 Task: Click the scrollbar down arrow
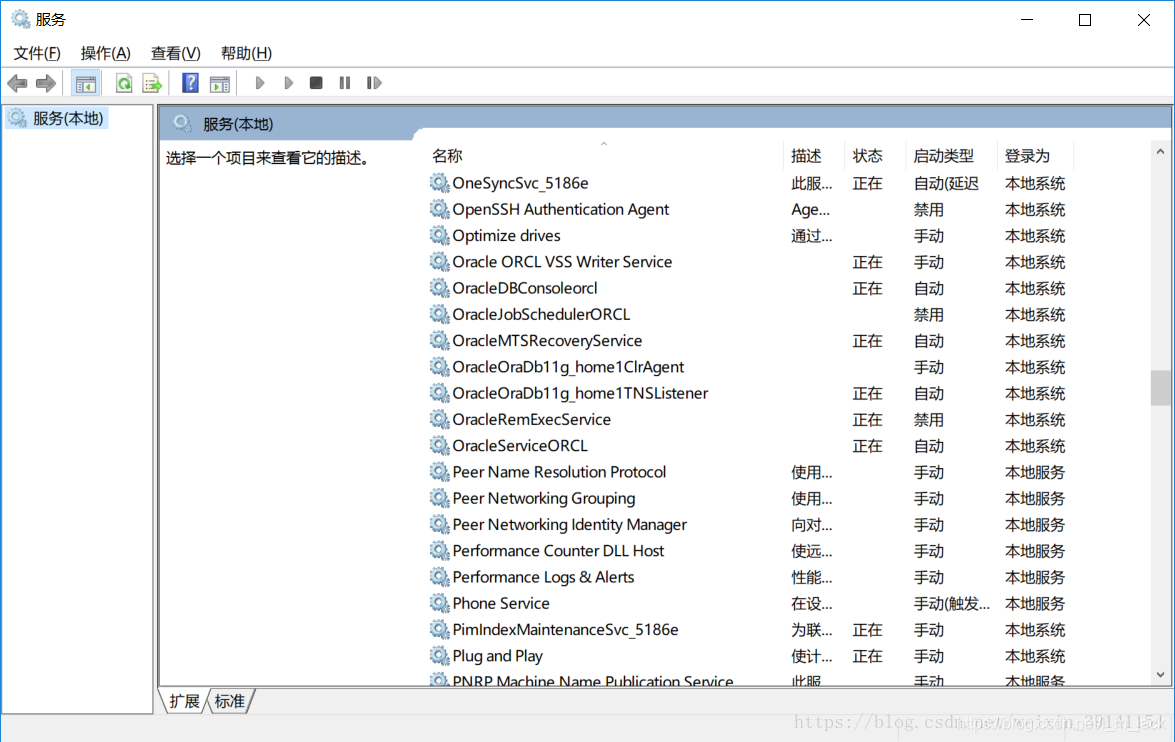(x=1160, y=675)
